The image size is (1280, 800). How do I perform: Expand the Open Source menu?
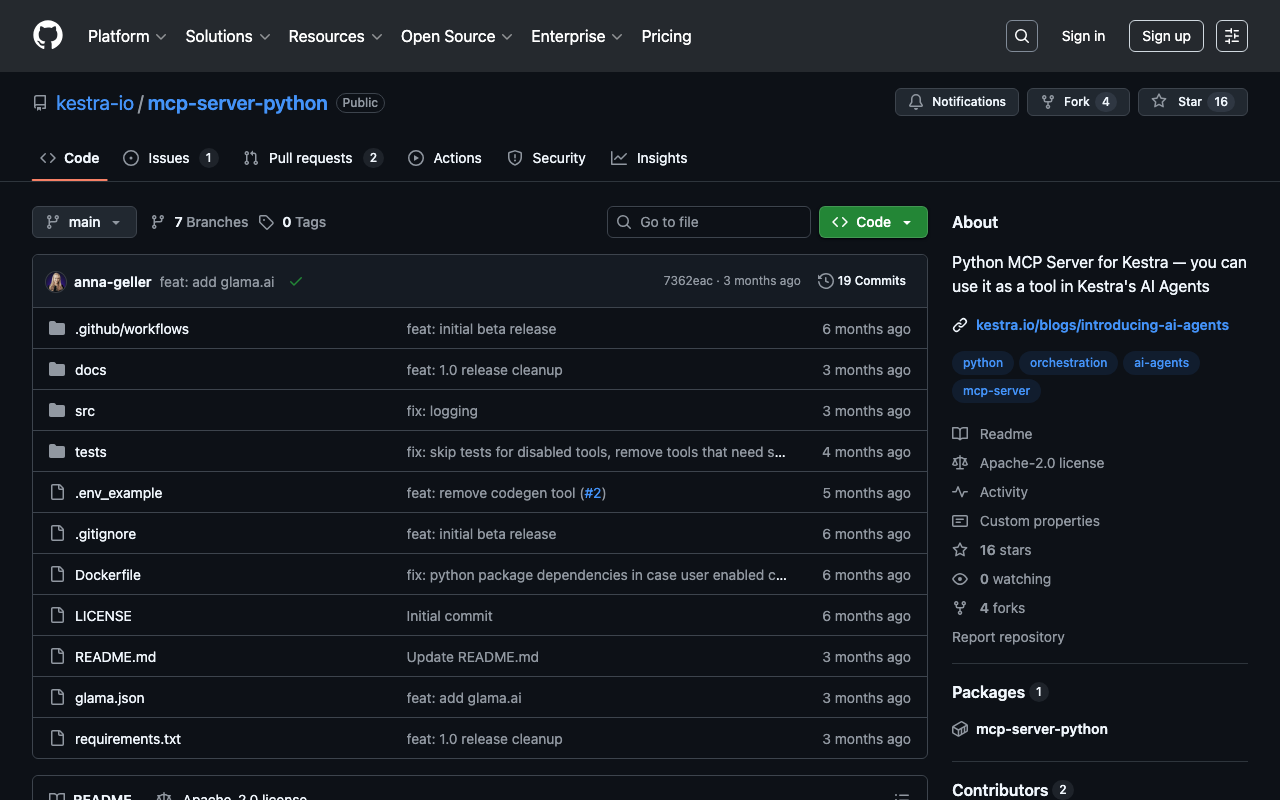[x=456, y=36]
